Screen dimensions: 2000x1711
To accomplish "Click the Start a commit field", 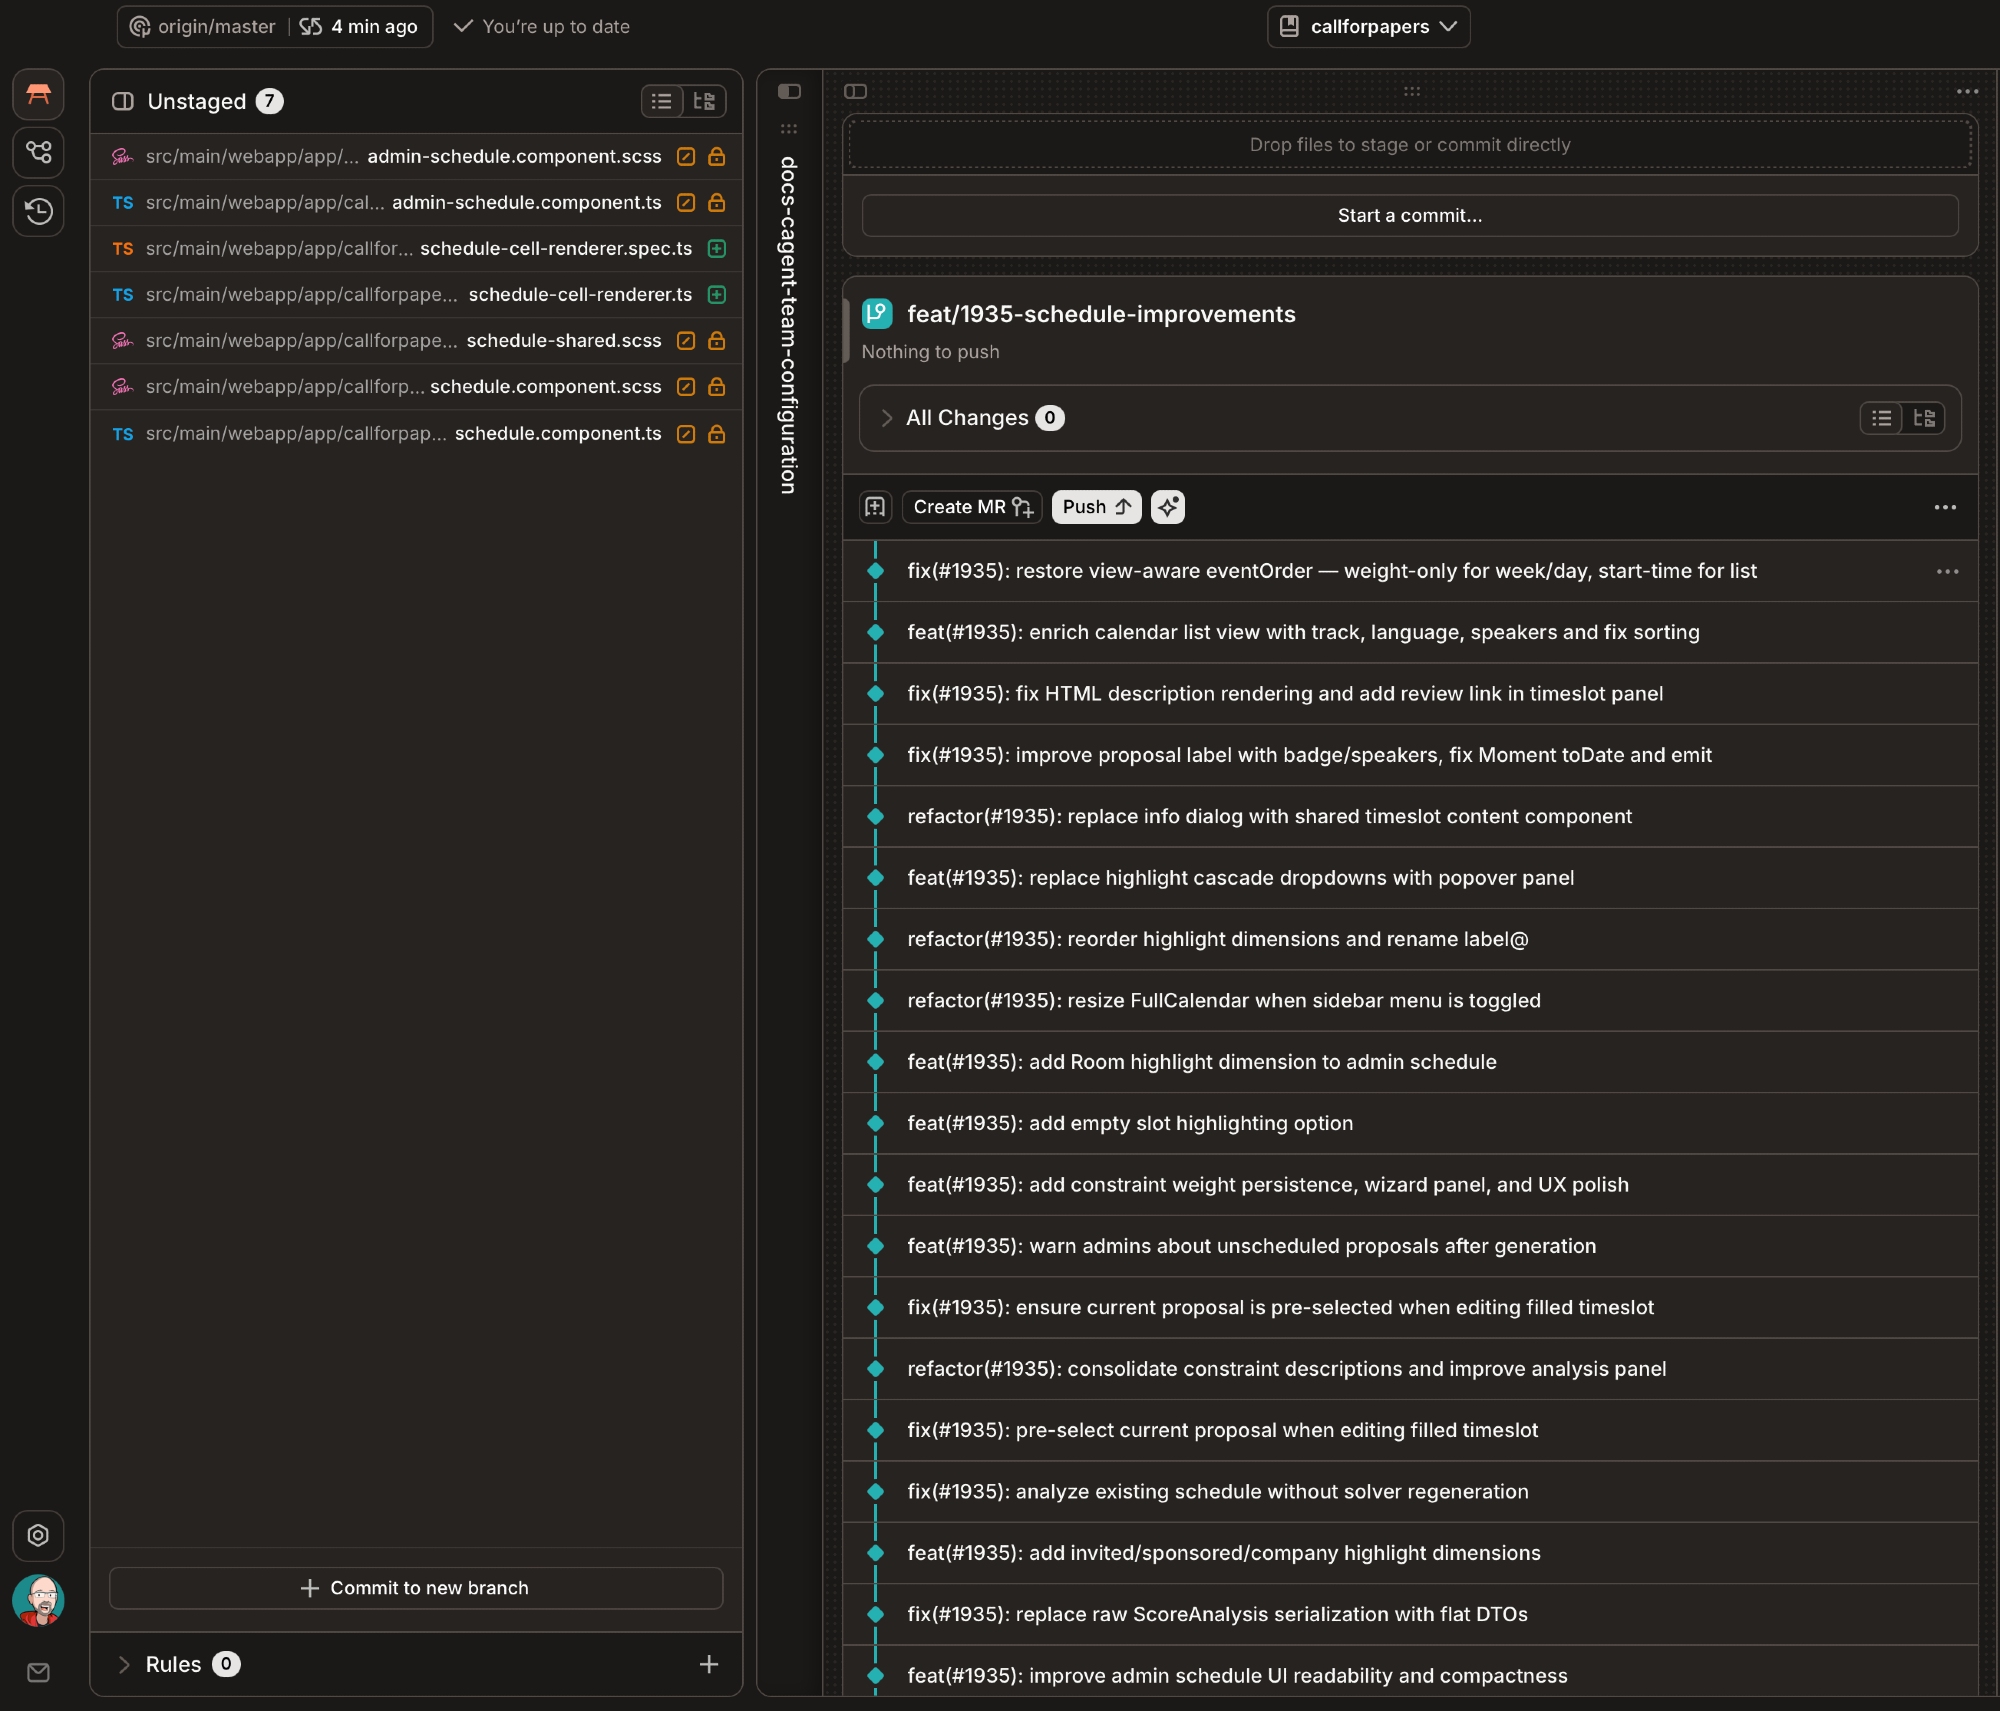I will tap(1409, 216).
